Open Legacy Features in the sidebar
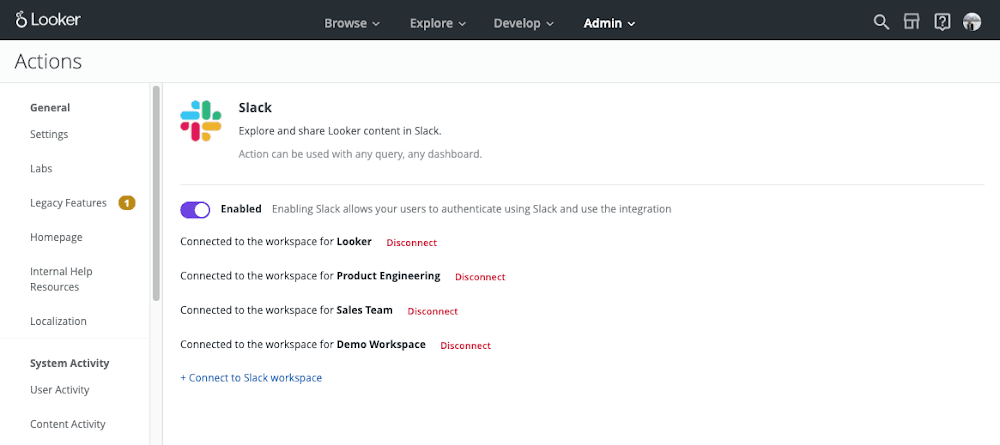 point(68,203)
